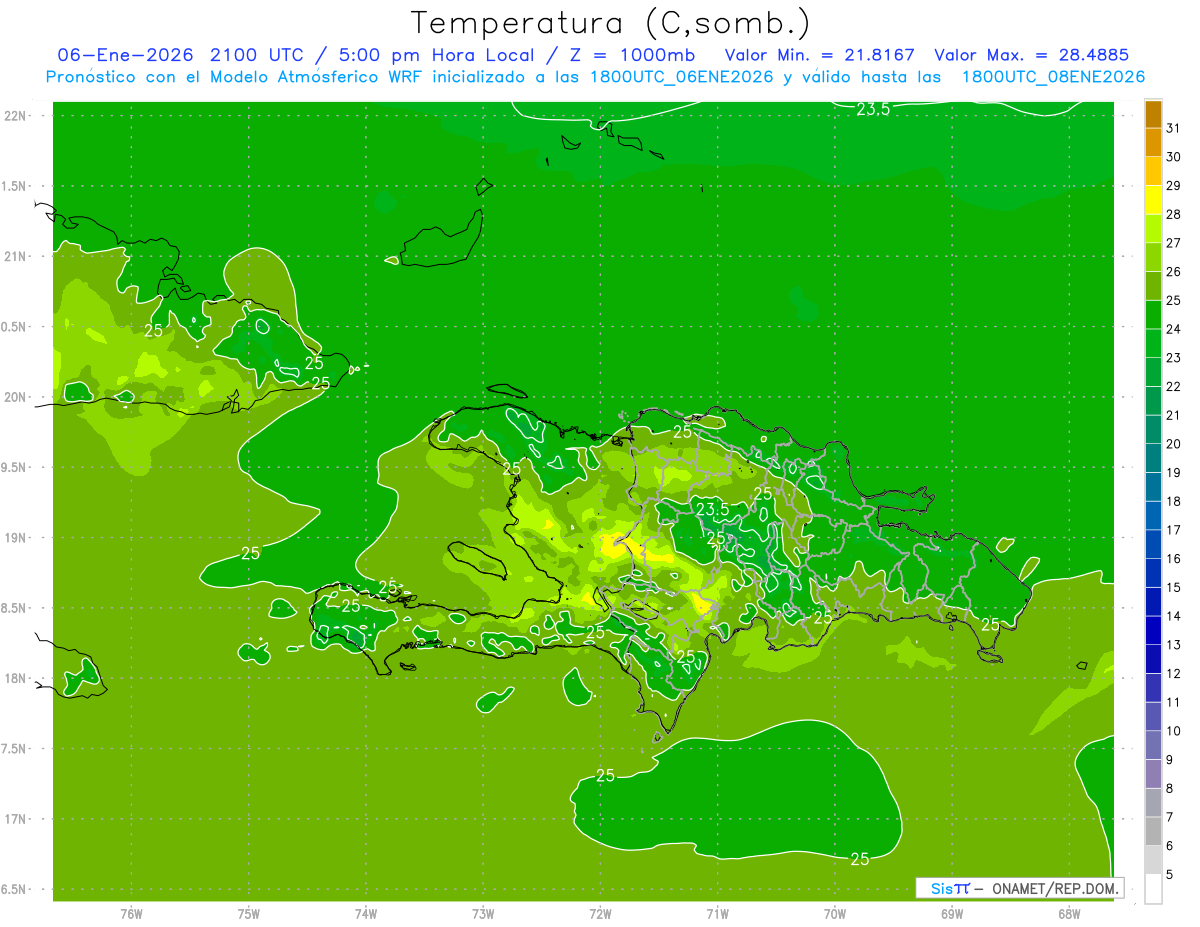Viewport: 1200px width, 927px height.
Task: Select the orange legend band between 30 and 31
Action: (1153, 142)
